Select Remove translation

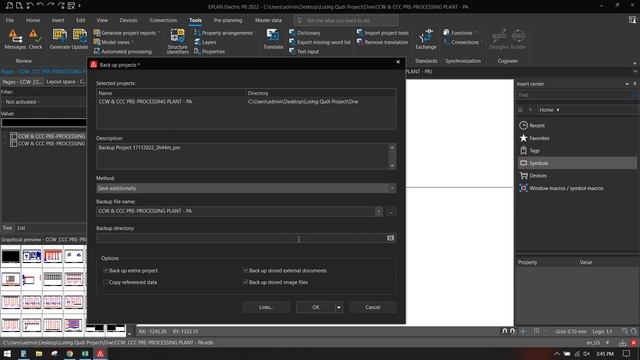[382, 42]
